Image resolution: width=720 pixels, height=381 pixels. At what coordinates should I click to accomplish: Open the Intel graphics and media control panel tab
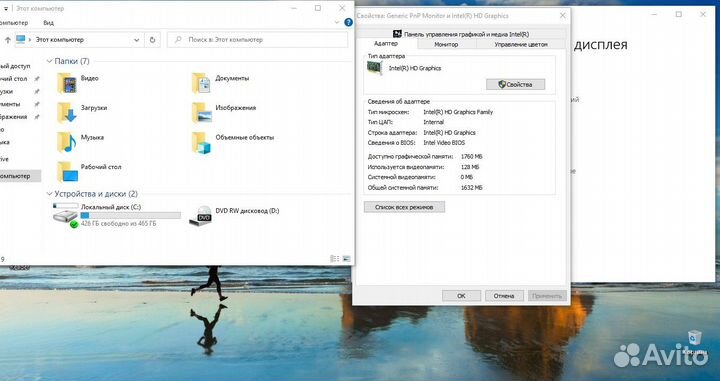coord(461,34)
